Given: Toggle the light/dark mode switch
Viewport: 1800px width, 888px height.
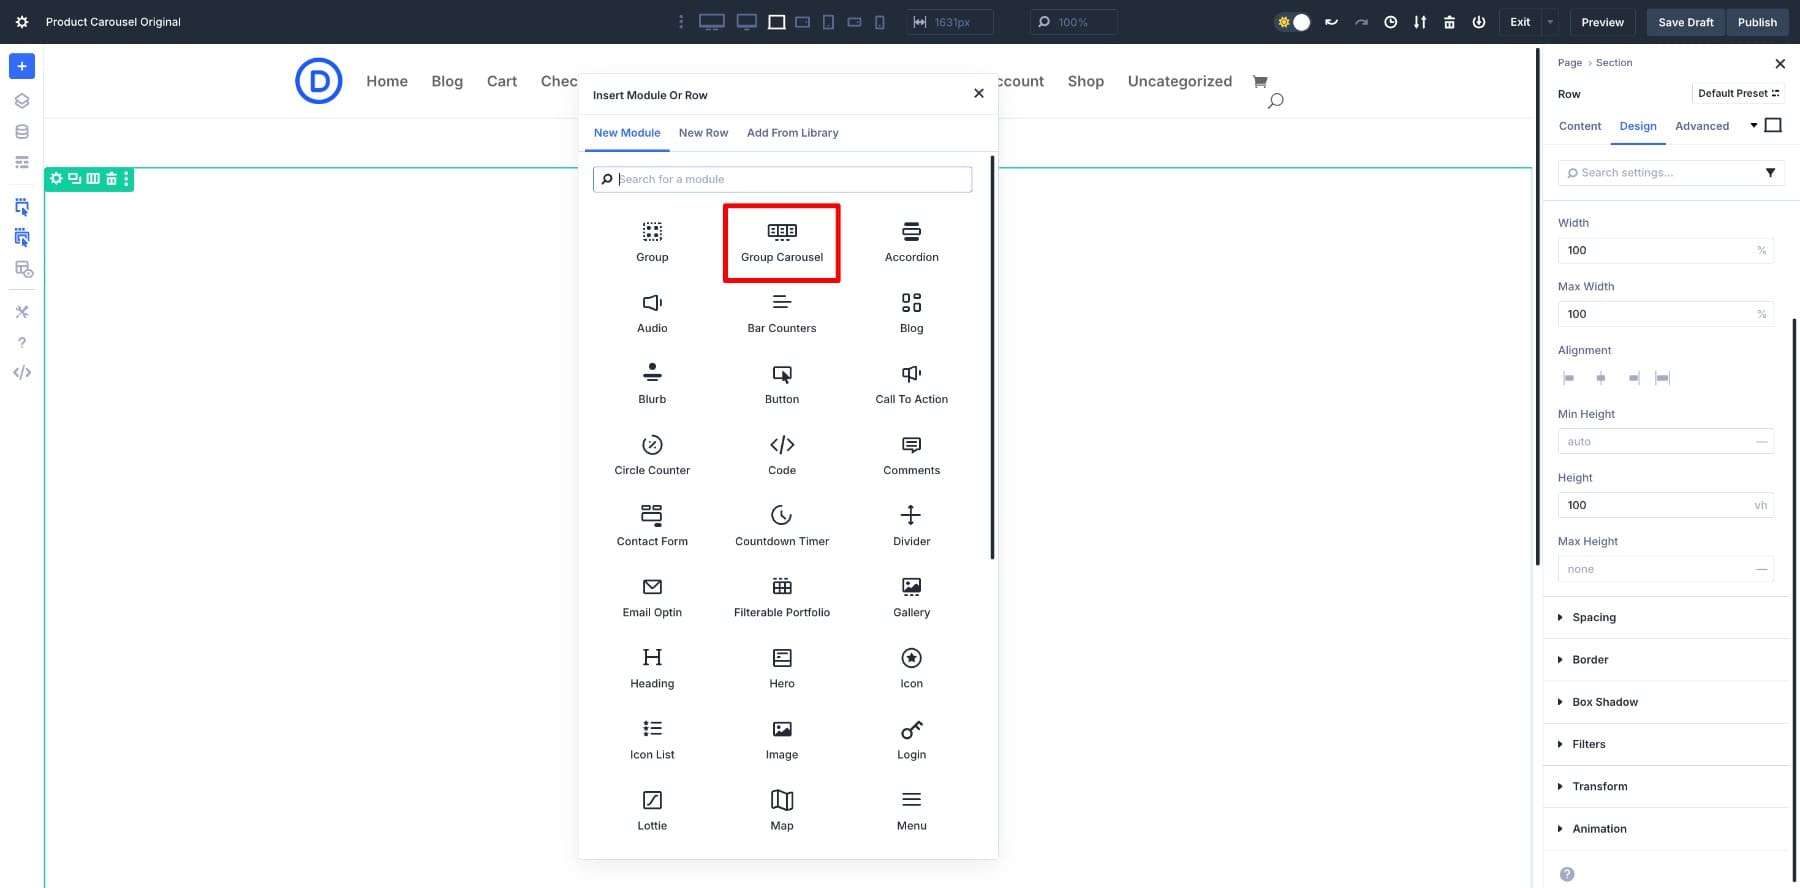Looking at the screenshot, I should (x=1293, y=22).
